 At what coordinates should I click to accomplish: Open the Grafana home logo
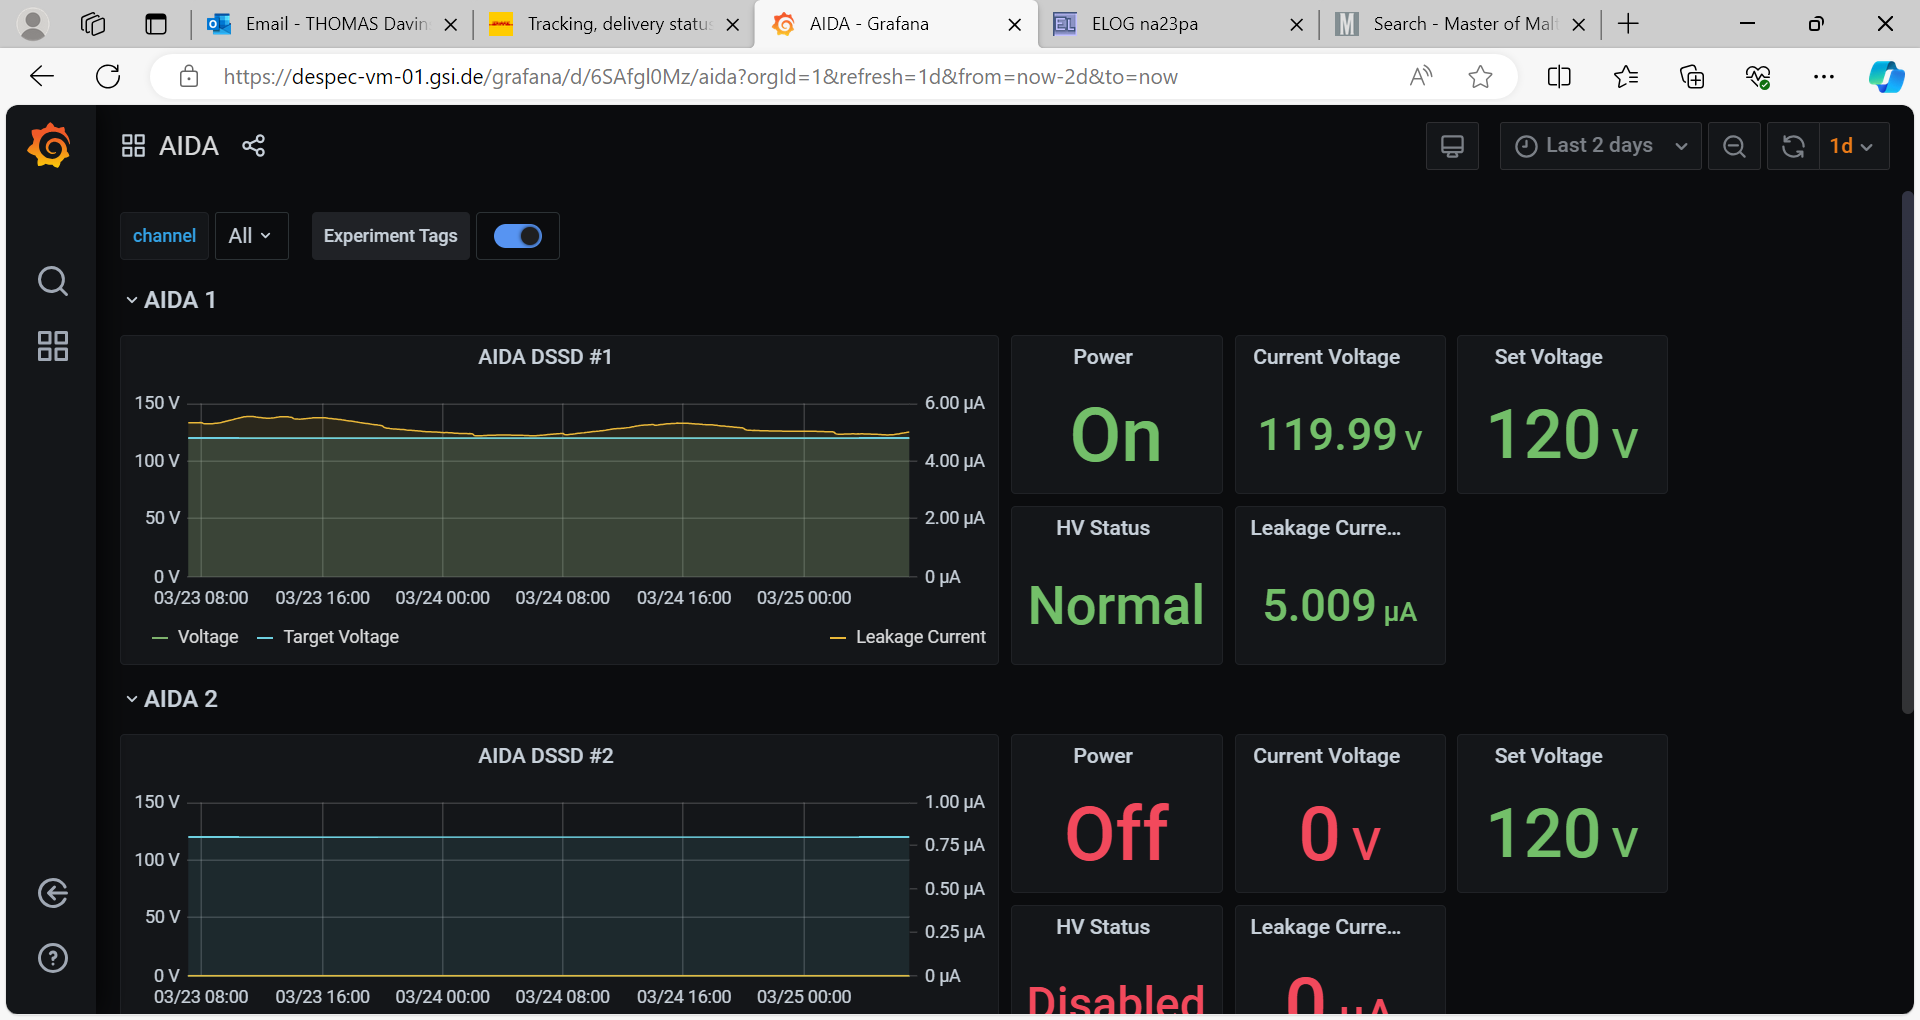[x=50, y=146]
